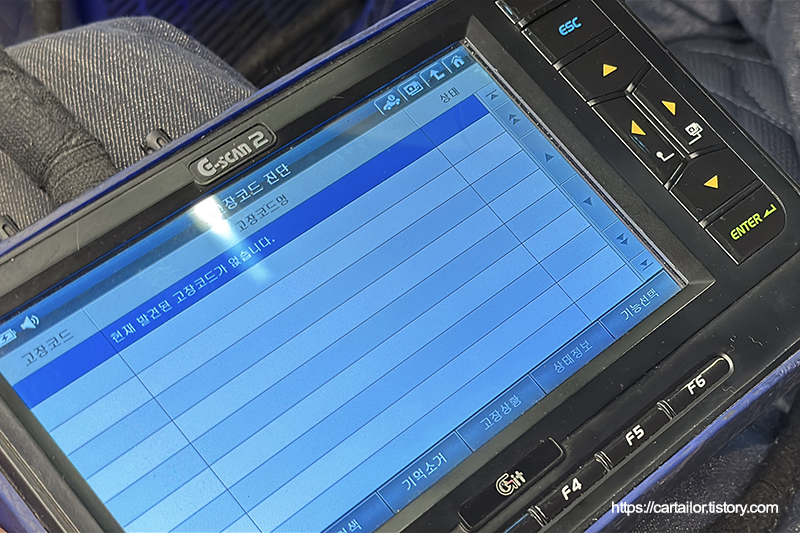The image size is (800, 533).
Task: Tap the battery status icon
Action: tap(7, 337)
